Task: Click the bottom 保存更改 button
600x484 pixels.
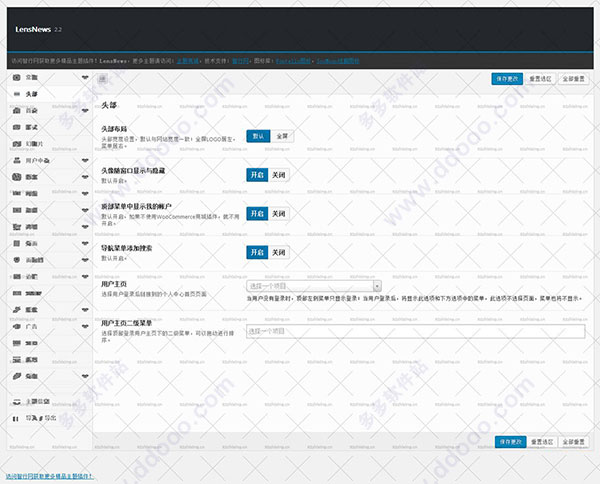Action: tap(510, 442)
